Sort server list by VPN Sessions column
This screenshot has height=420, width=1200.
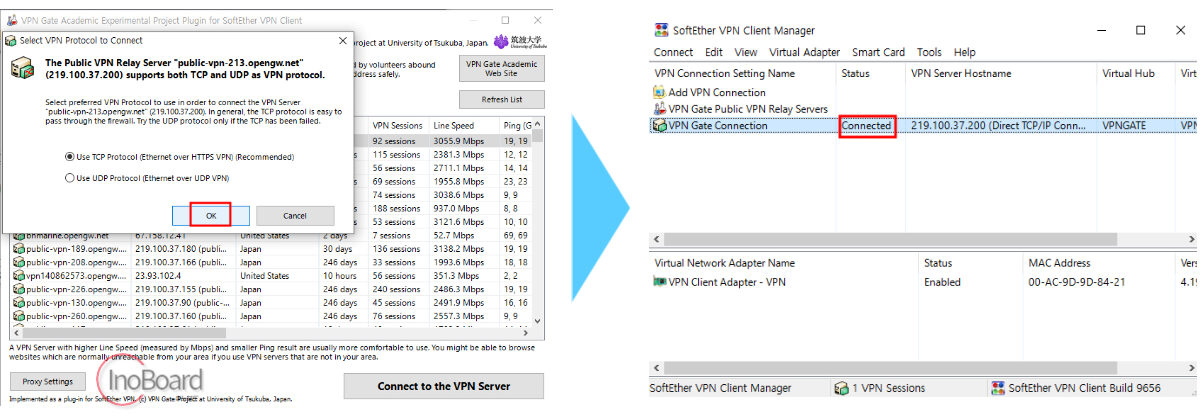coord(399,125)
